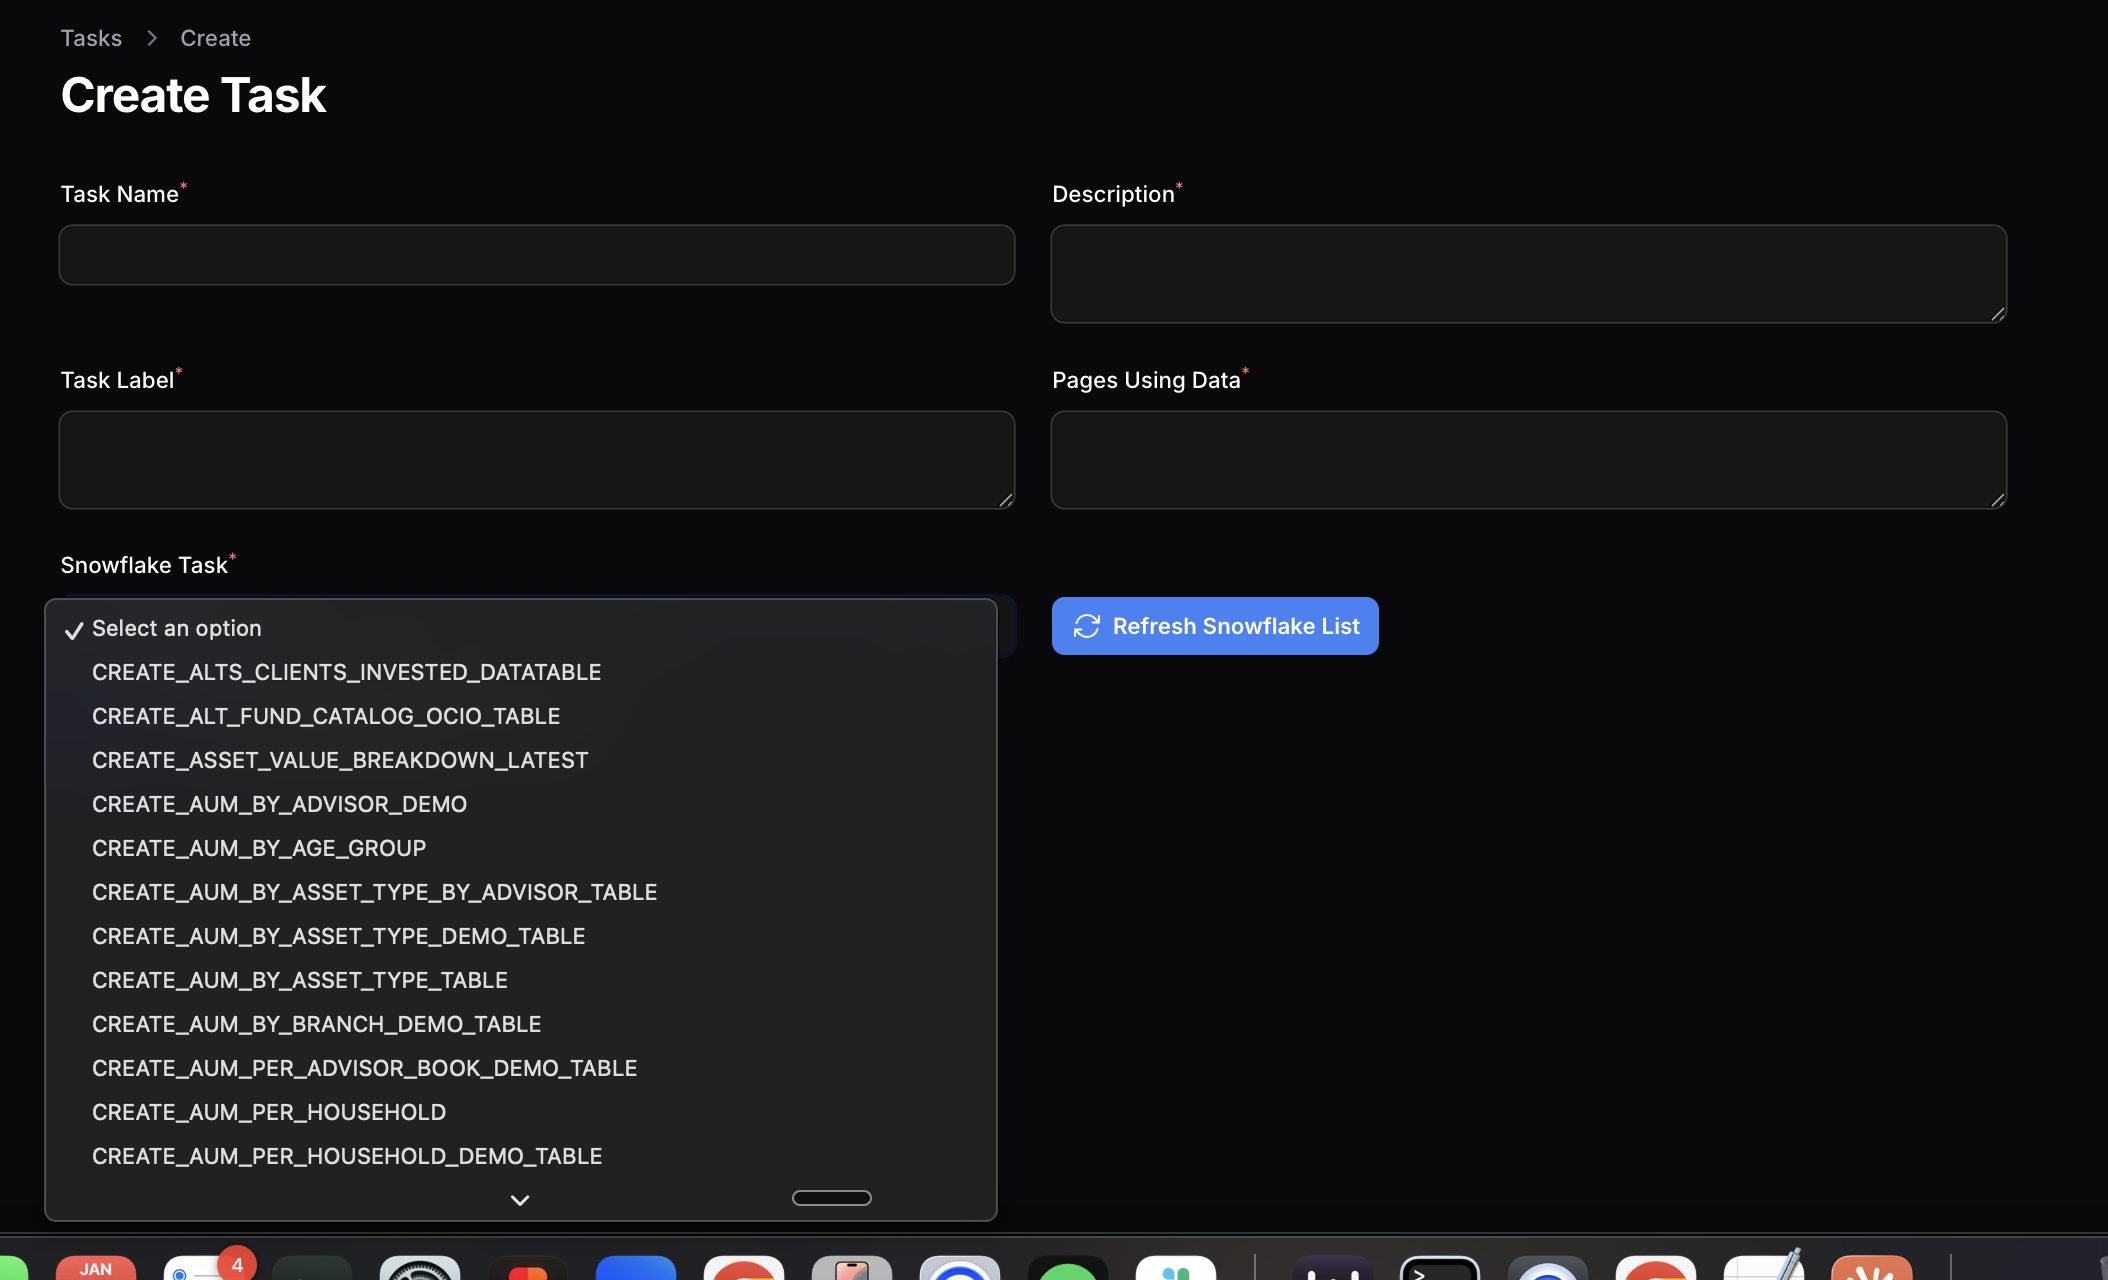This screenshot has height=1280, width=2108.
Task: Pick CREATE_ALT_FUND_CATALOG_OCIO_TABLE from the dropdown
Action: pyautogui.click(x=326, y=716)
